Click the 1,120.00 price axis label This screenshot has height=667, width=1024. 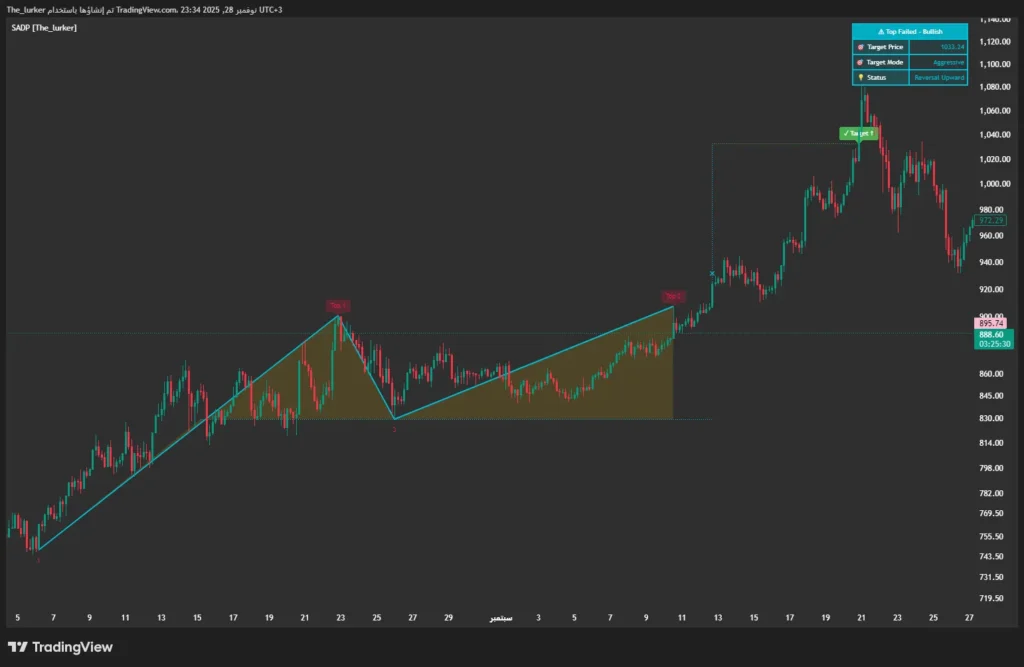tap(995, 42)
